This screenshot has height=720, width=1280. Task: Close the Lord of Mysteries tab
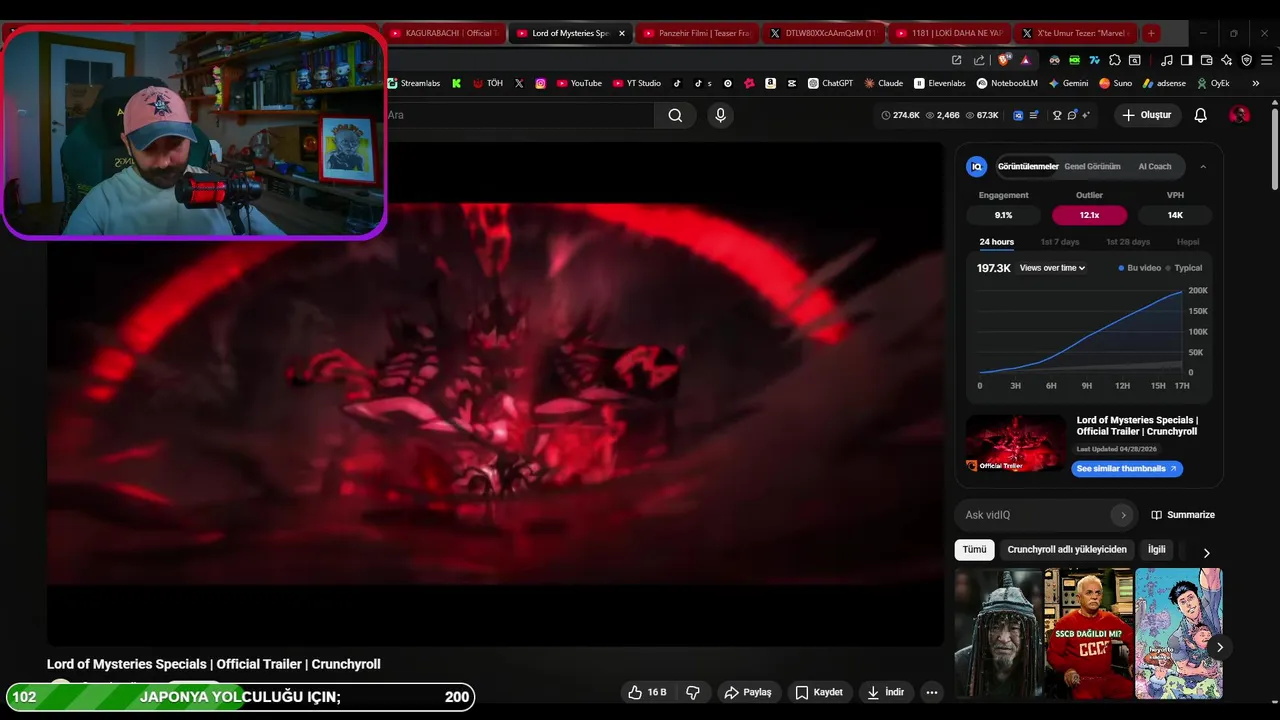click(x=621, y=33)
